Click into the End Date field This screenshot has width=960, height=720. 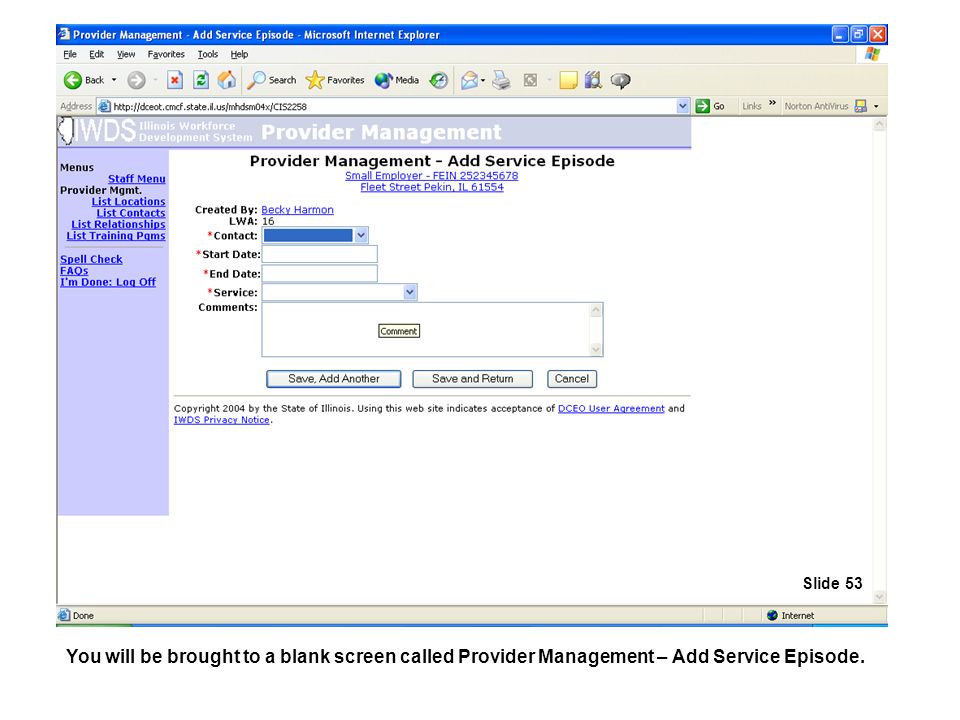tap(320, 274)
